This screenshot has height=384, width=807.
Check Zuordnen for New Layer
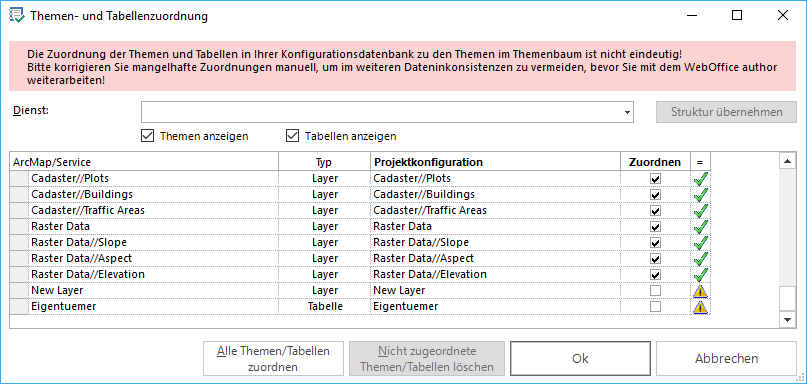(655, 291)
